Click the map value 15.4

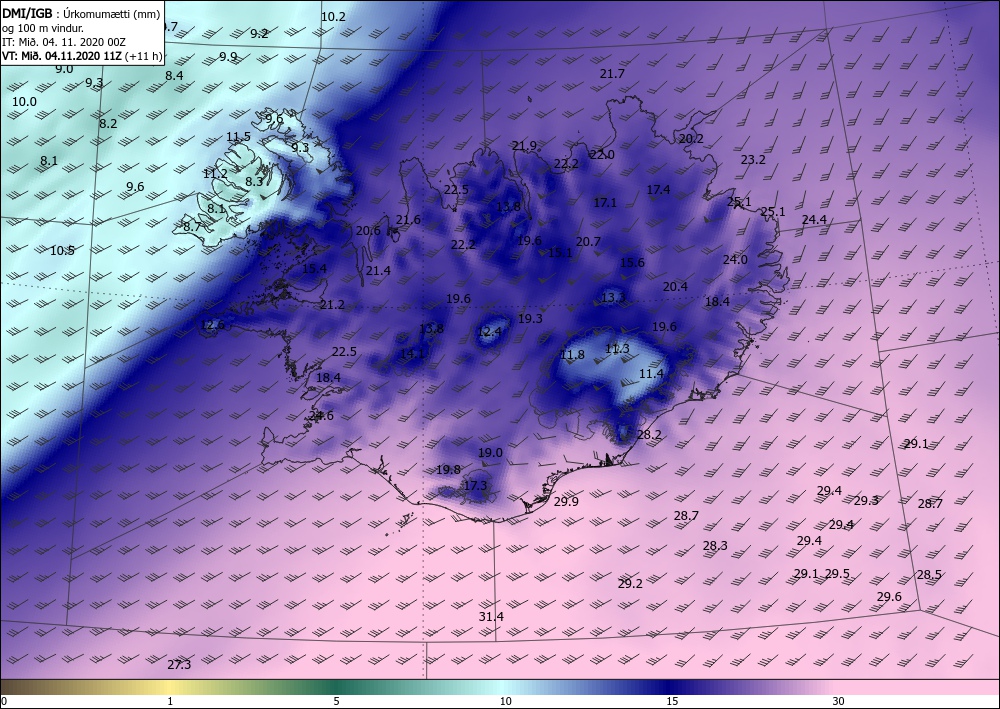(314, 268)
